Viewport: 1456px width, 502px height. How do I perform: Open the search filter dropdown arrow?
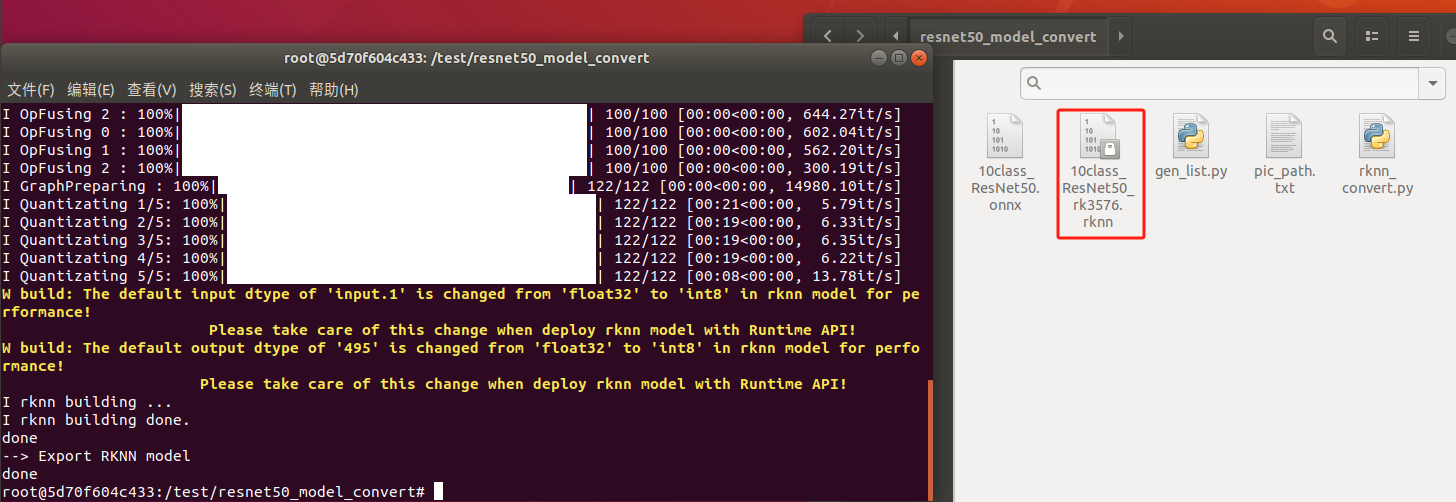[x=1434, y=84]
